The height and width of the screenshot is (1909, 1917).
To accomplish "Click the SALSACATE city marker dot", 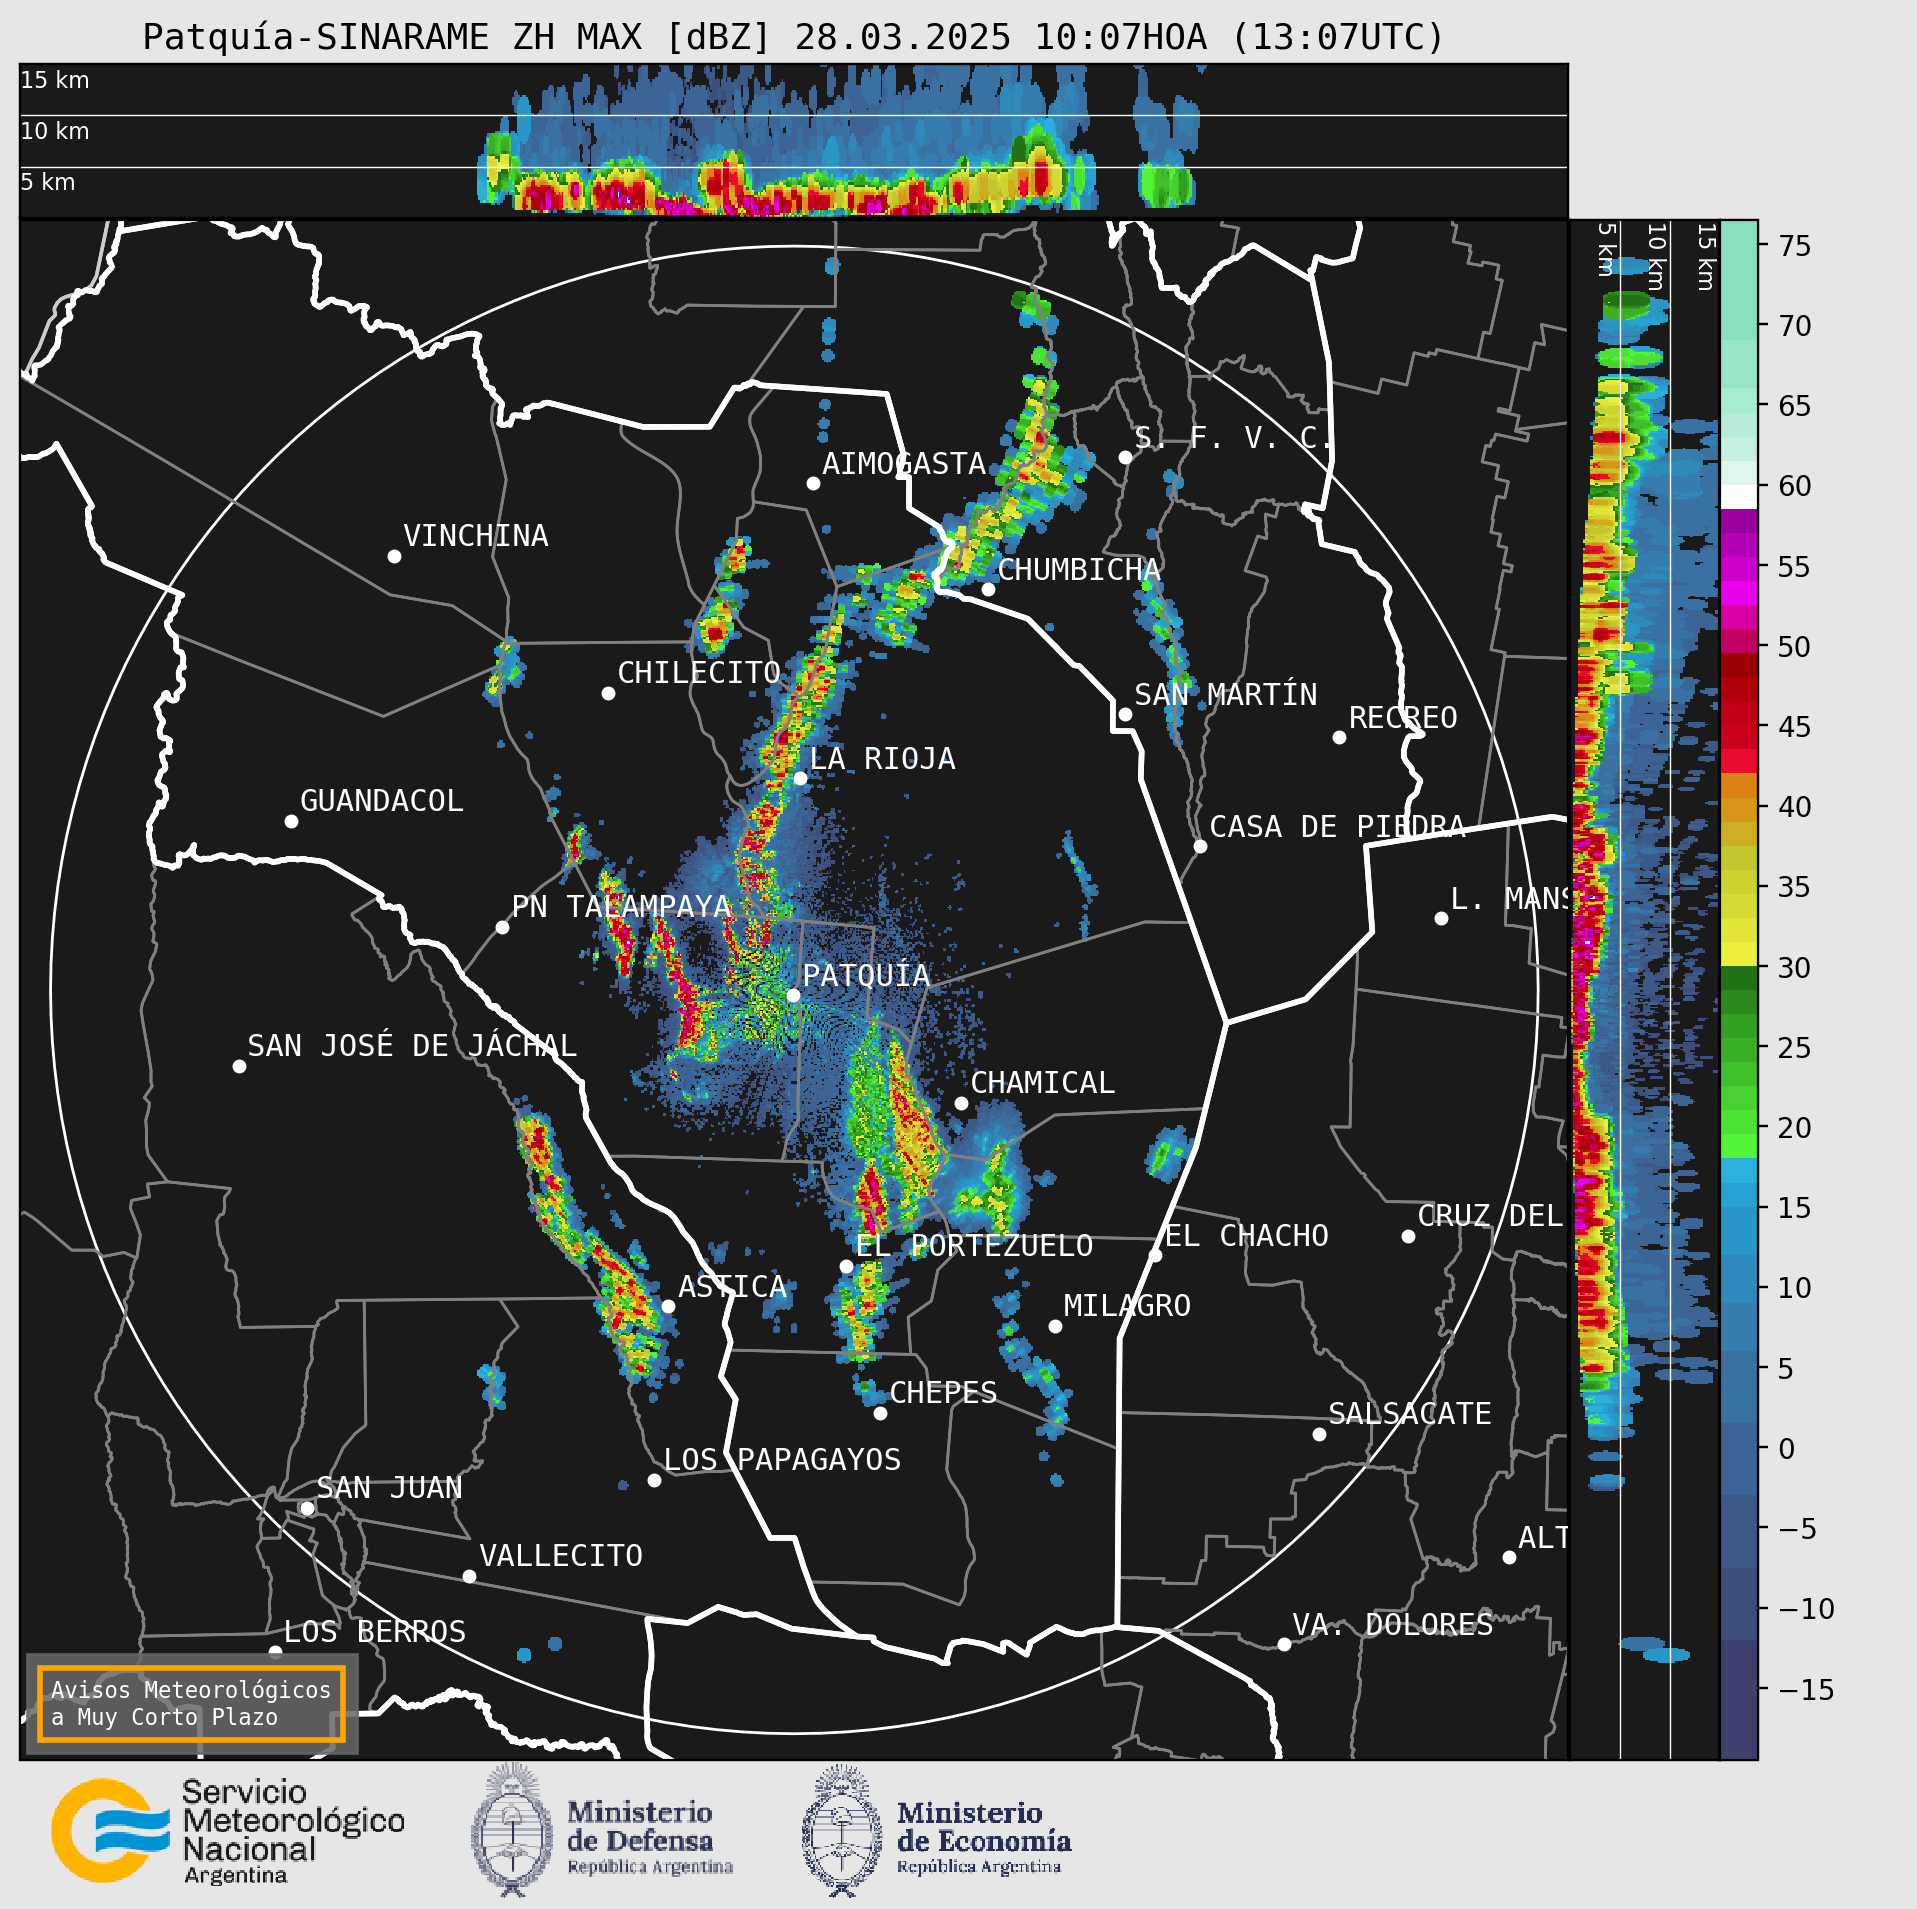I will tap(1319, 1434).
